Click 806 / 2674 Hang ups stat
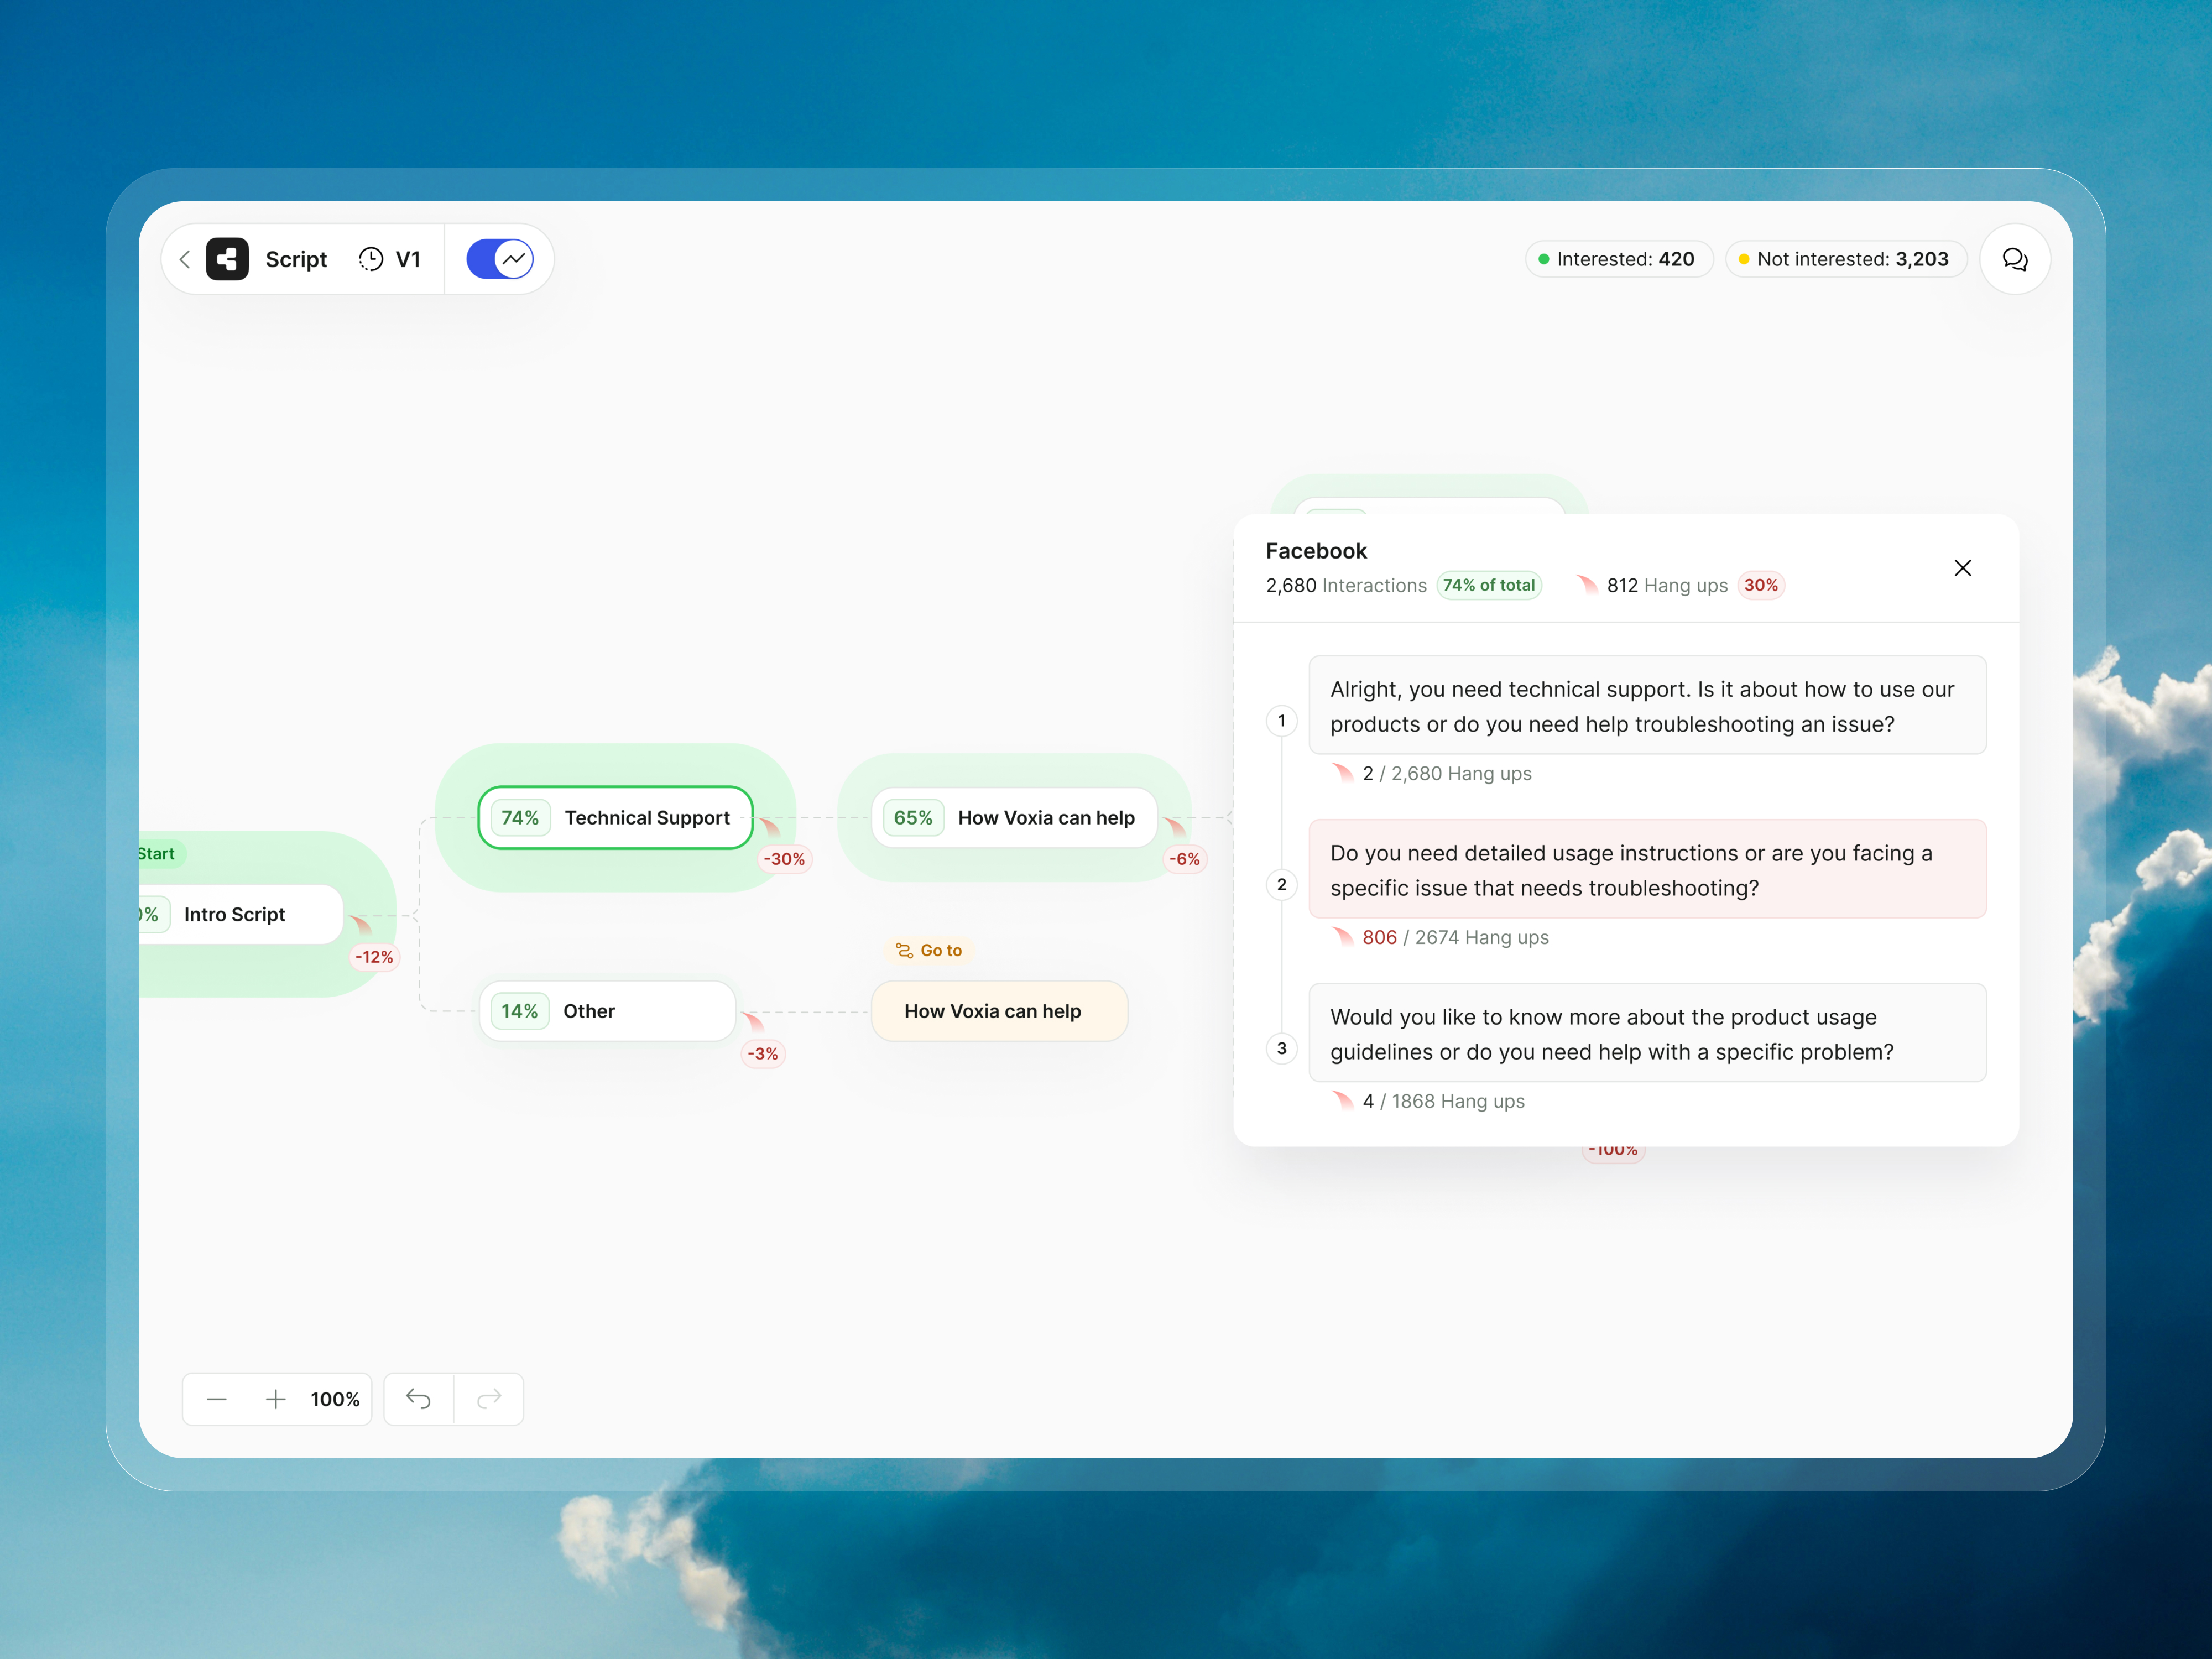This screenshot has height=1659, width=2212. [1455, 937]
